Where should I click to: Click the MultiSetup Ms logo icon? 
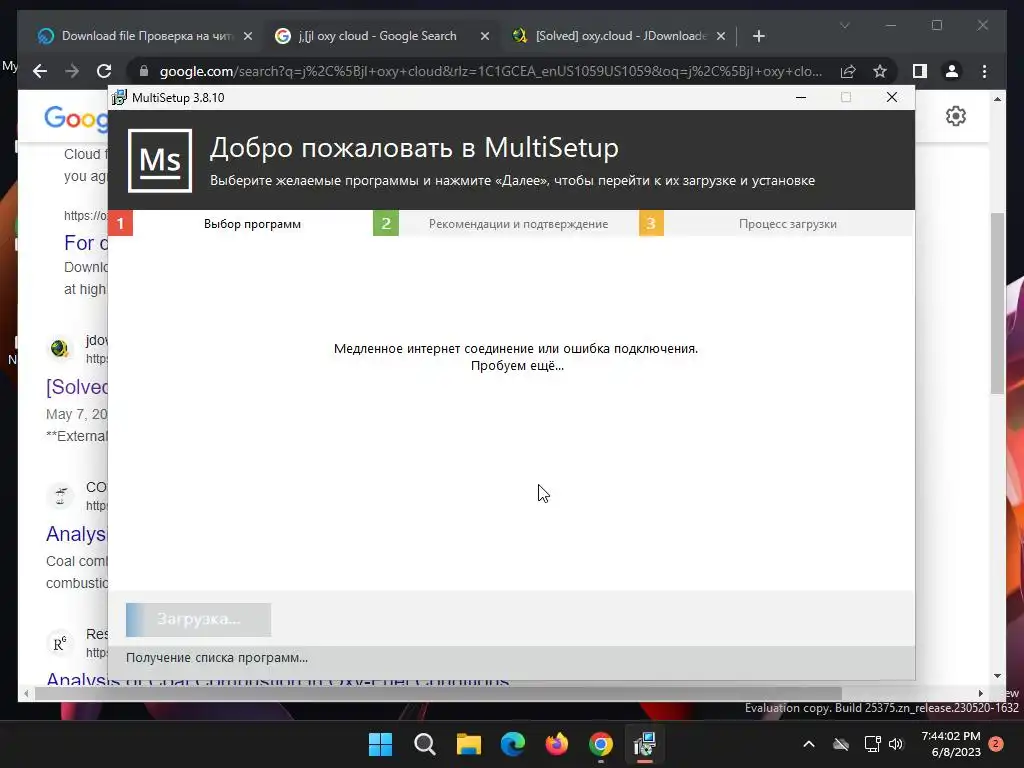pyautogui.click(x=160, y=161)
